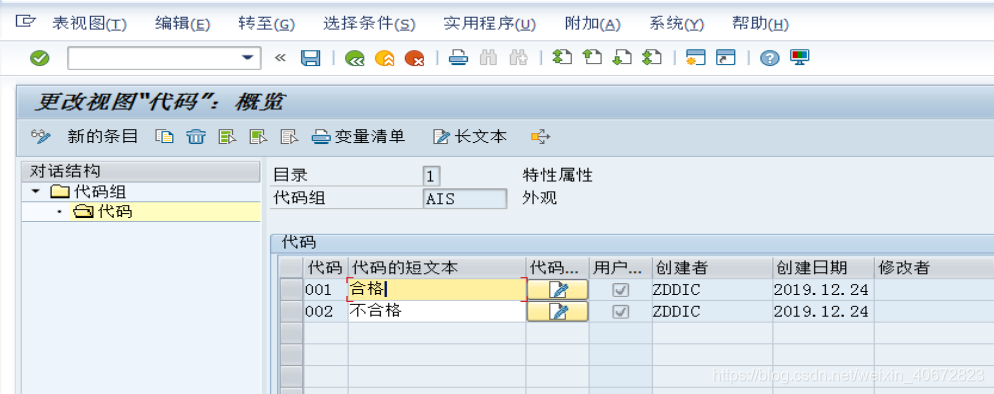Open the 转至 menu
Screen dimensions: 994x394
tap(267, 24)
